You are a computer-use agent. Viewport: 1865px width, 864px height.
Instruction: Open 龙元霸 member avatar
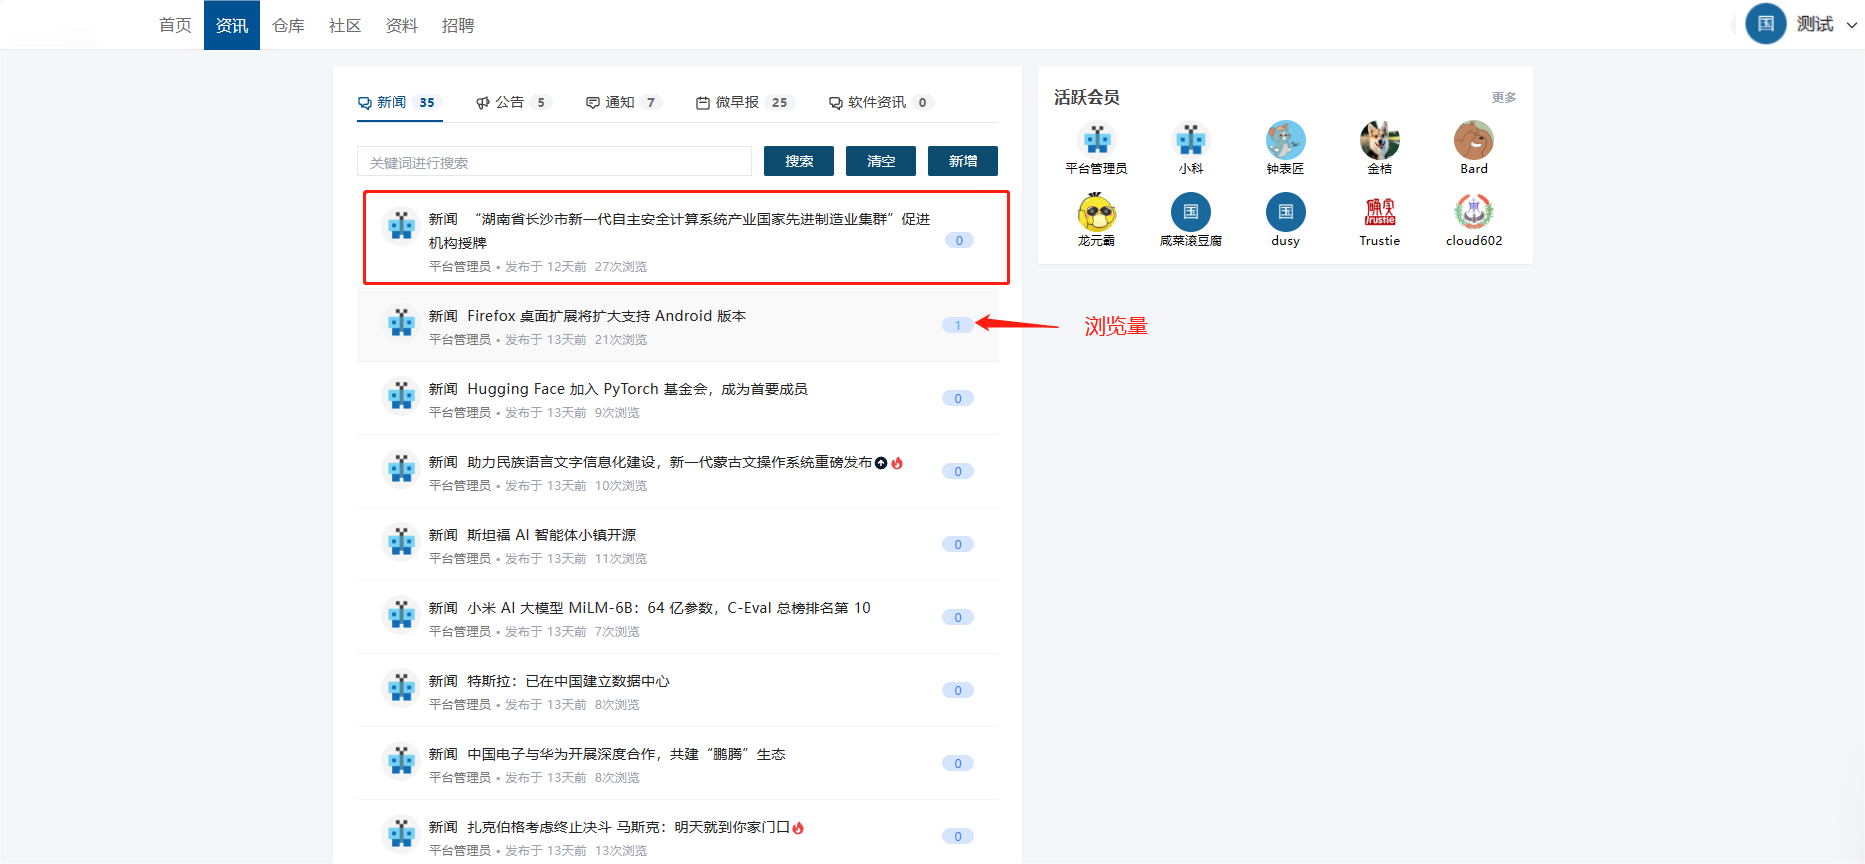coord(1096,213)
